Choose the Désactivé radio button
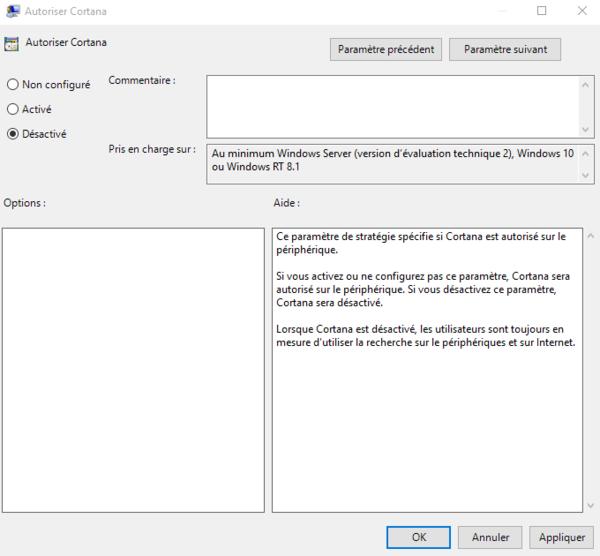Viewport: 600px width, 556px height. pyautogui.click(x=13, y=134)
